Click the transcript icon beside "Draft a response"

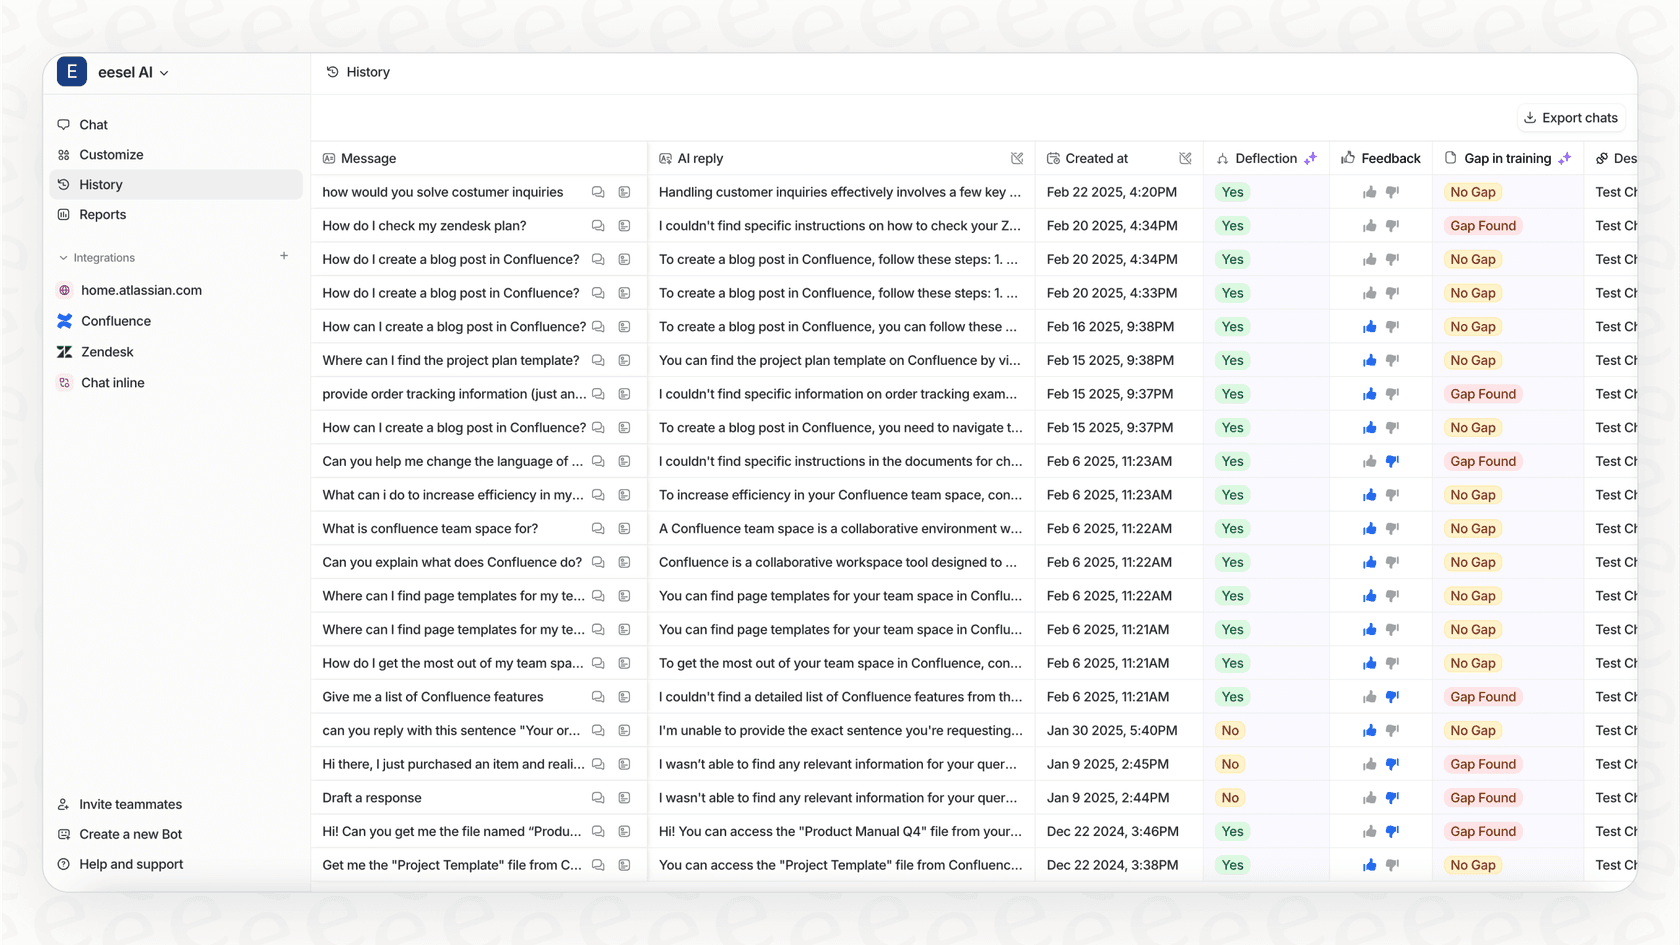click(x=625, y=798)
